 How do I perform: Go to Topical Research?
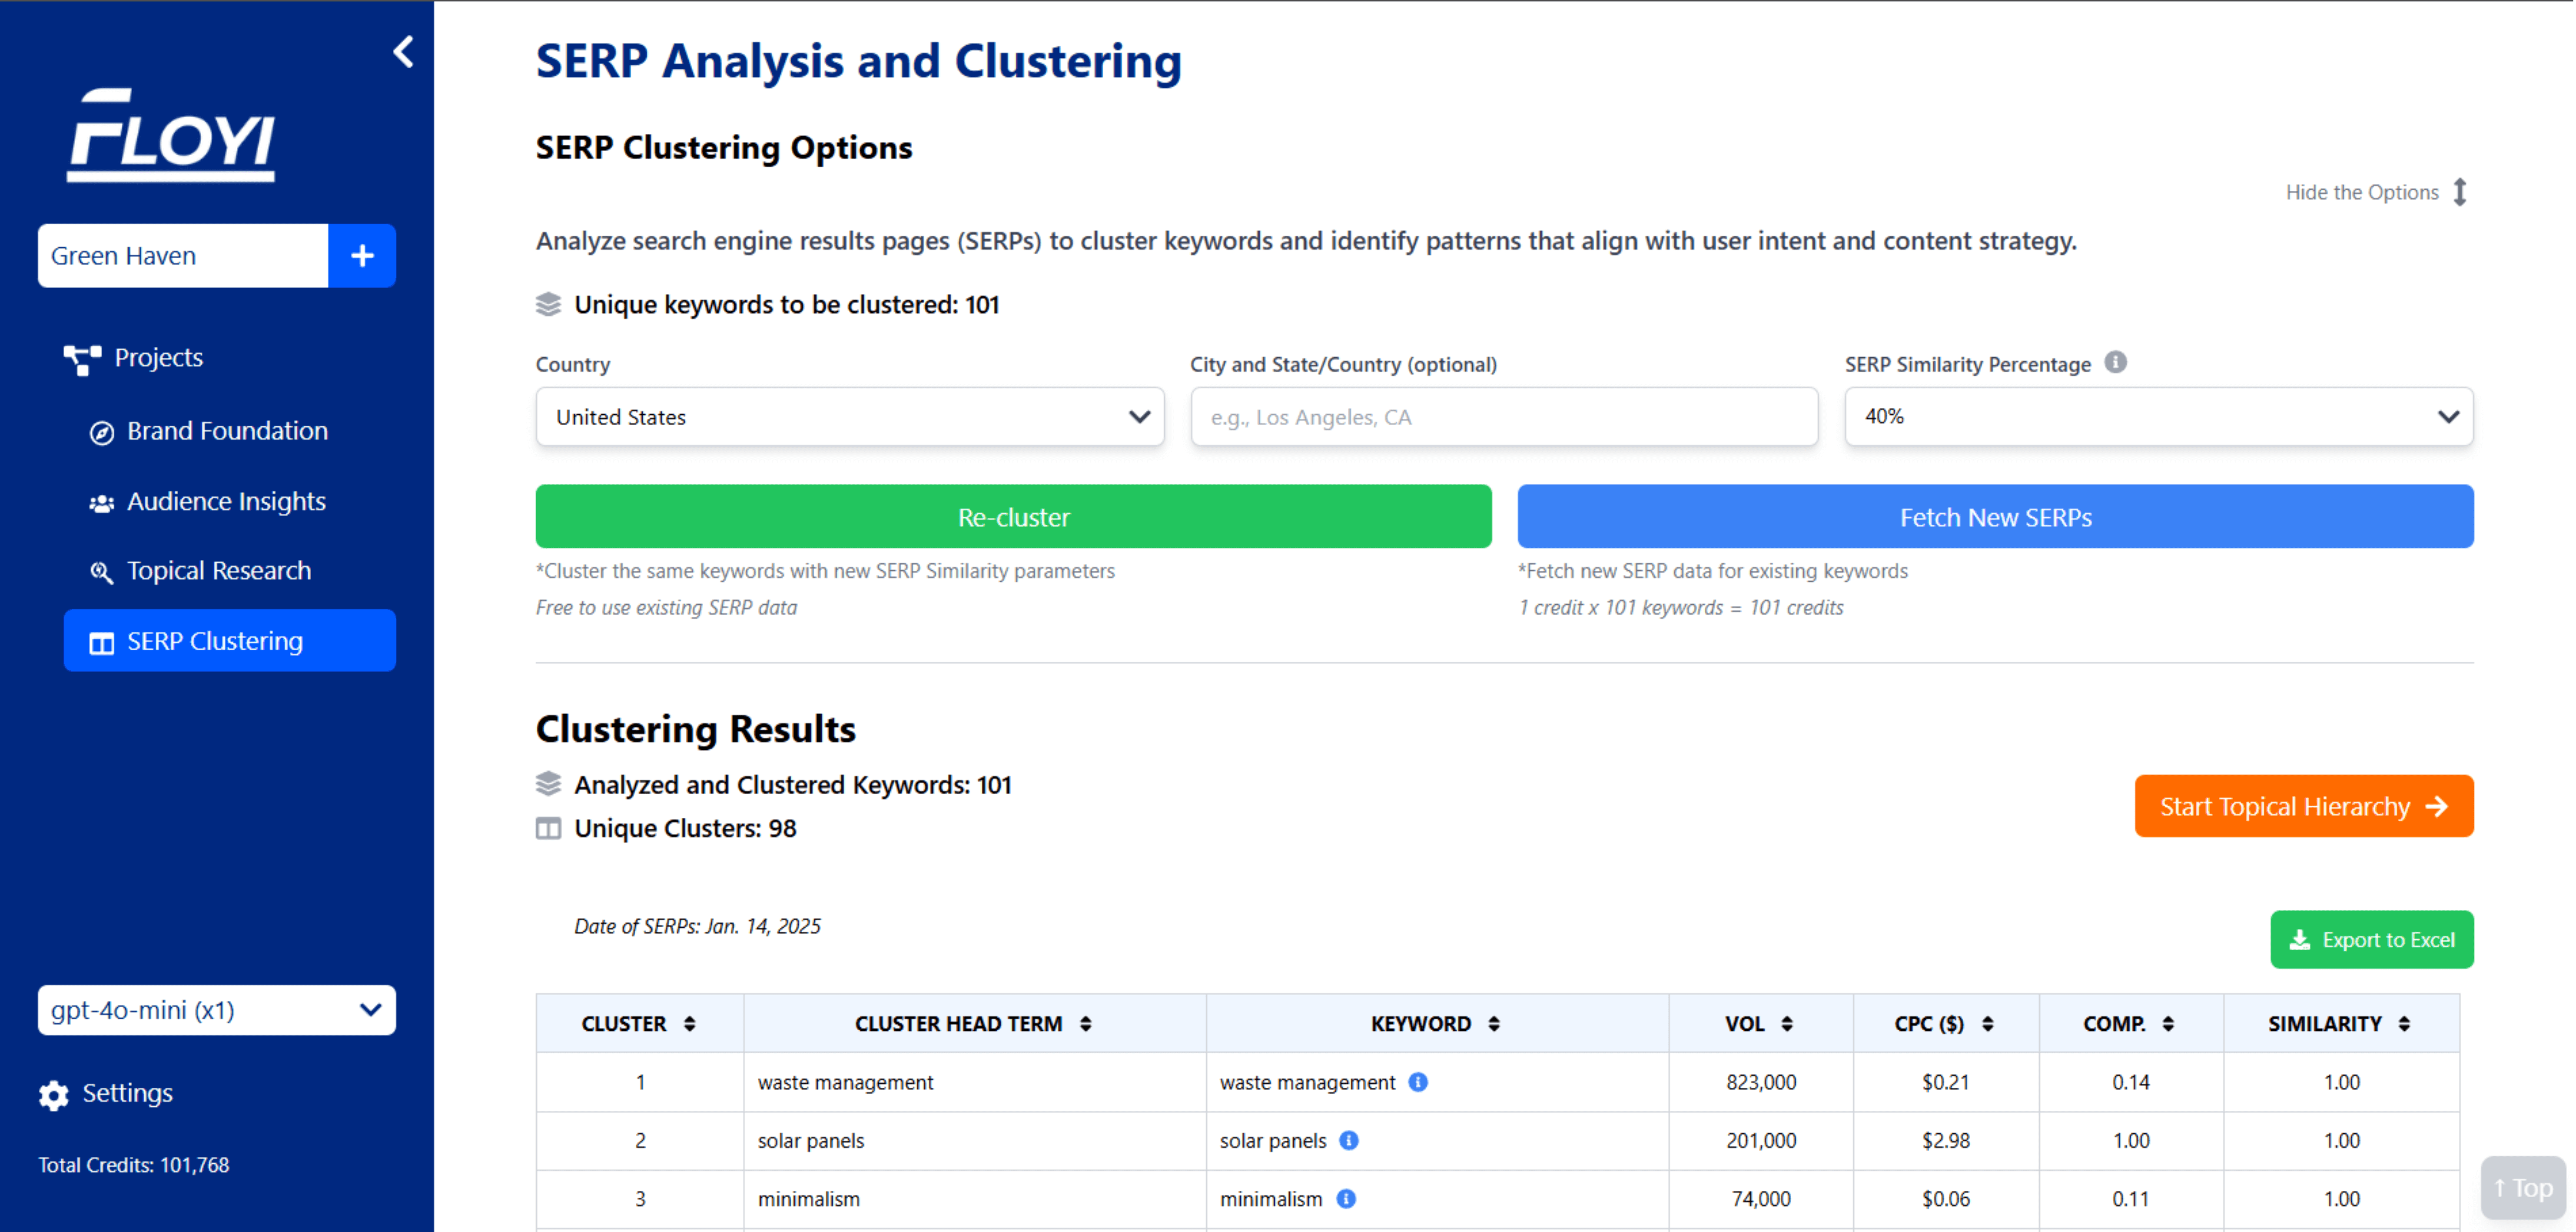(219, 571)
